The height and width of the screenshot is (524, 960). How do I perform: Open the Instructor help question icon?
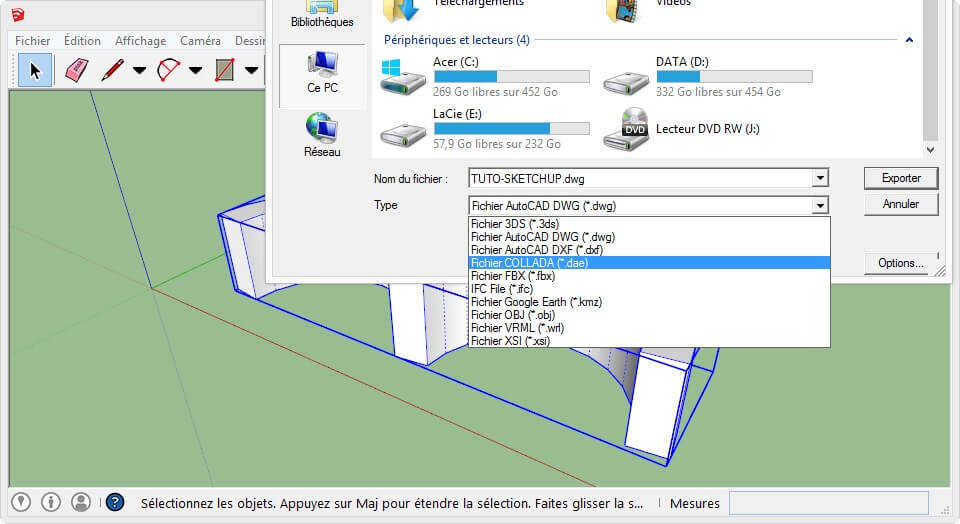click(115, 503)
